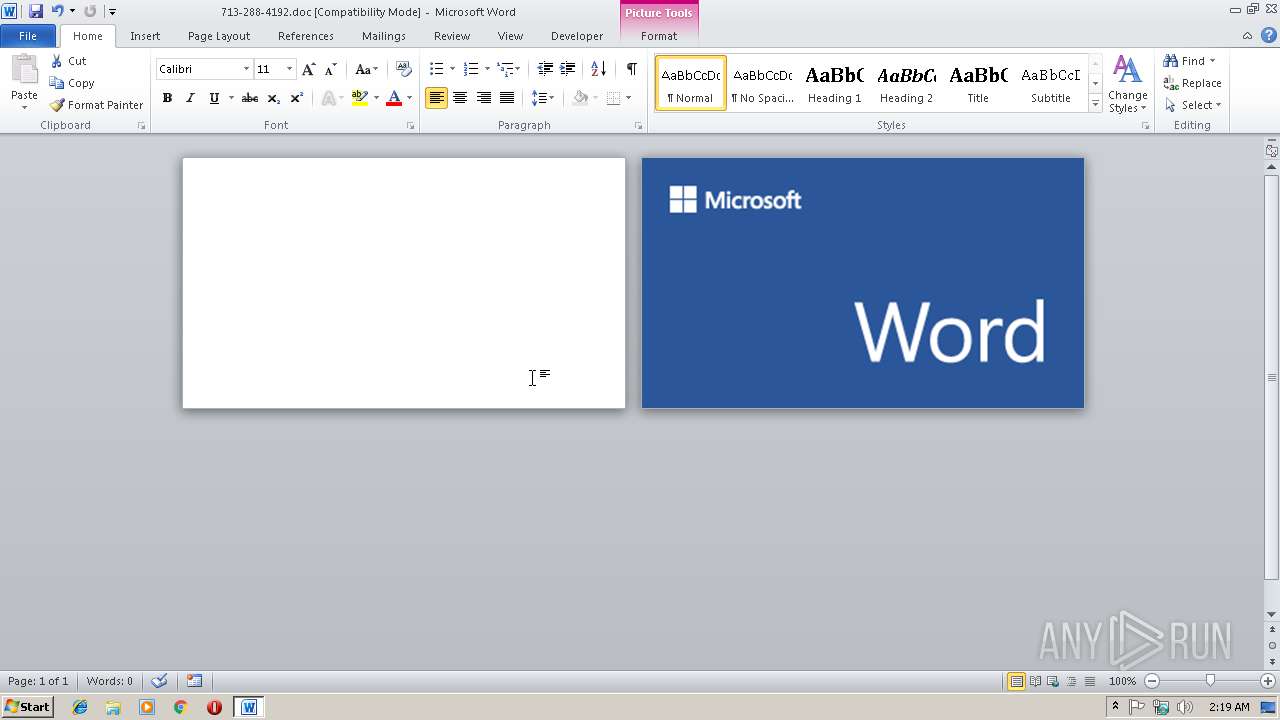Switch to the Page Layout tab

[219, 36]
